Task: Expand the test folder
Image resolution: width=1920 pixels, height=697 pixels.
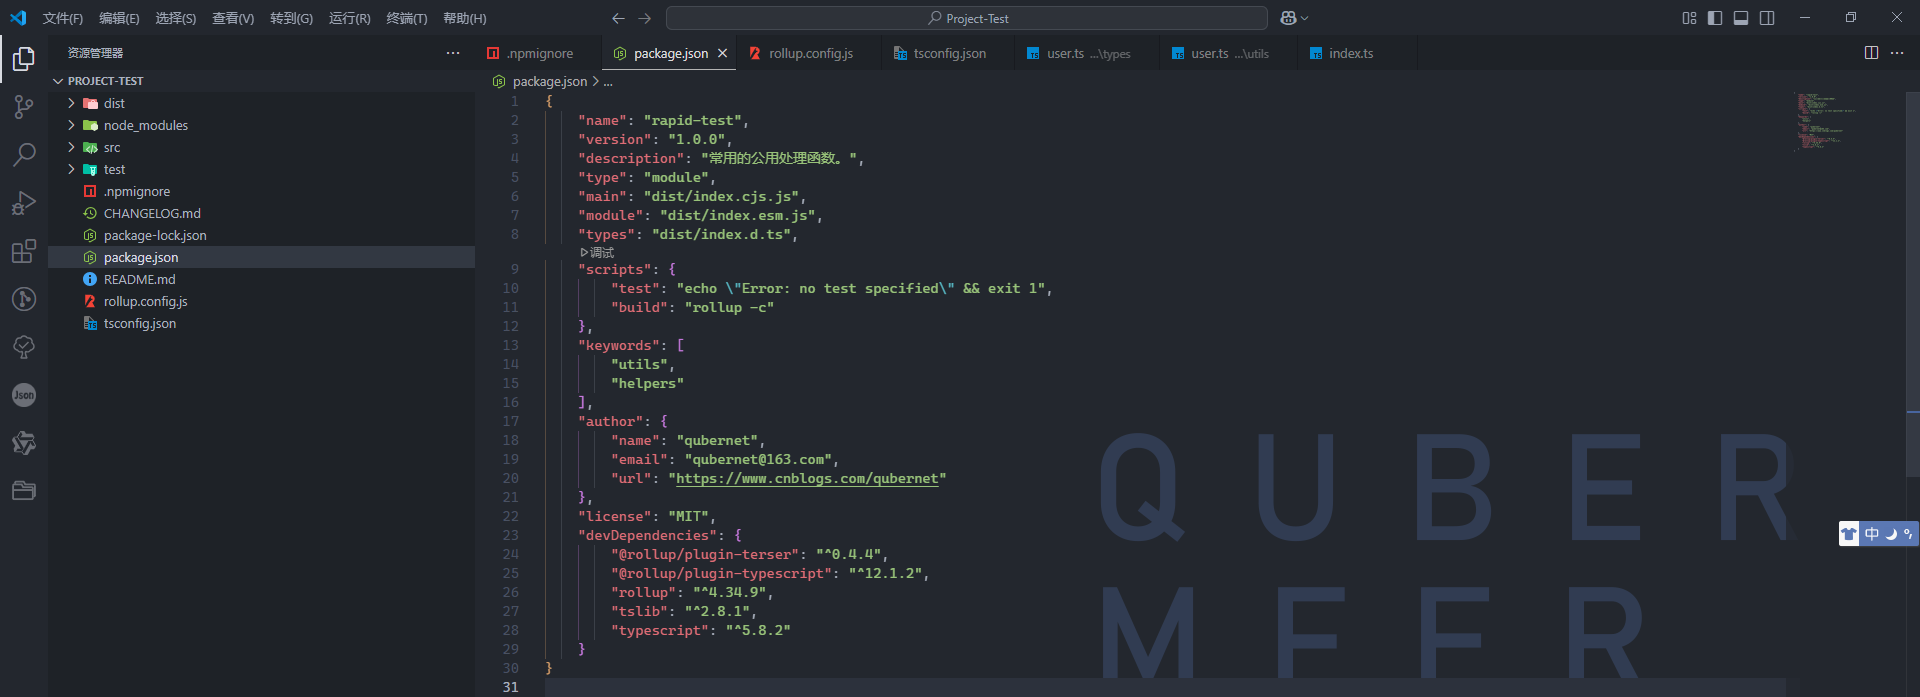Action: (x=71, y=169)
